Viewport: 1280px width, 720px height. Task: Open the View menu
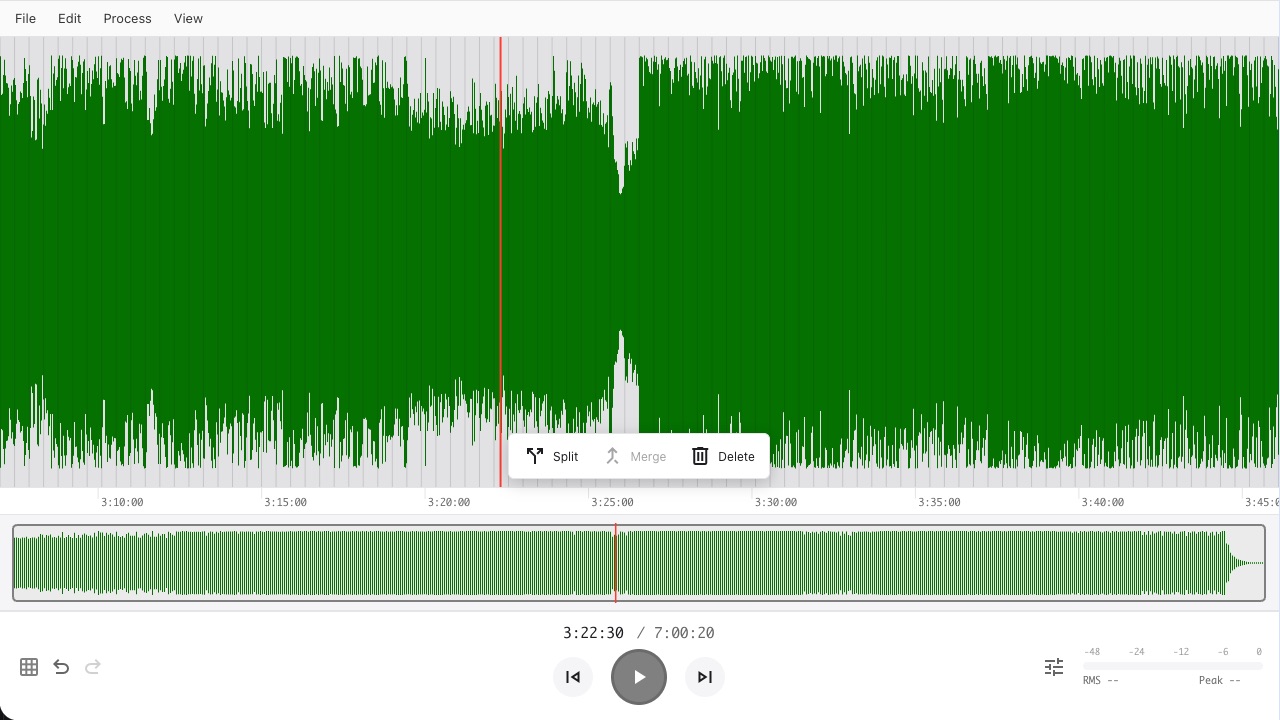[188, 18]
